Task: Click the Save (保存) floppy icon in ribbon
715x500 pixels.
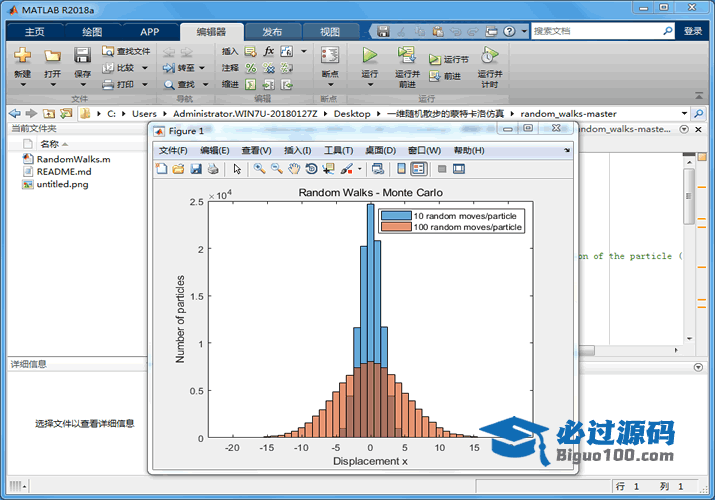Action: coord(83,55)
